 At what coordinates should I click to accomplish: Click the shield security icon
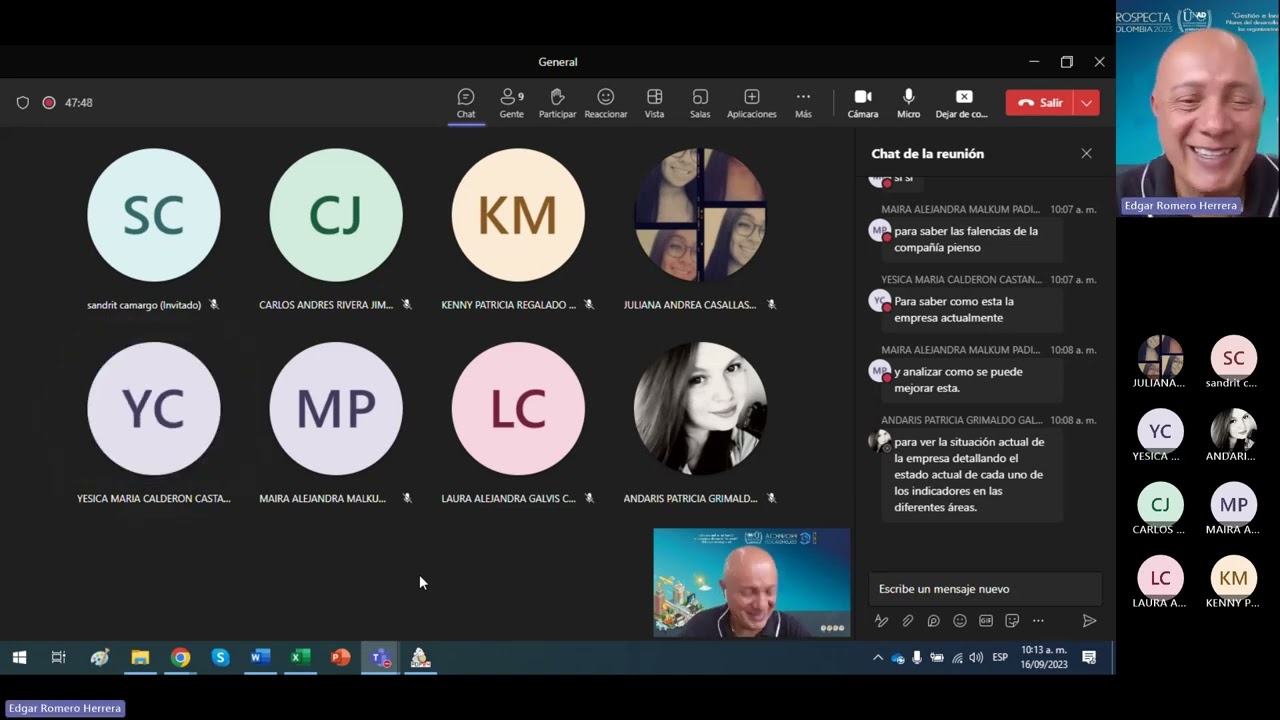(x=23, y=103)
